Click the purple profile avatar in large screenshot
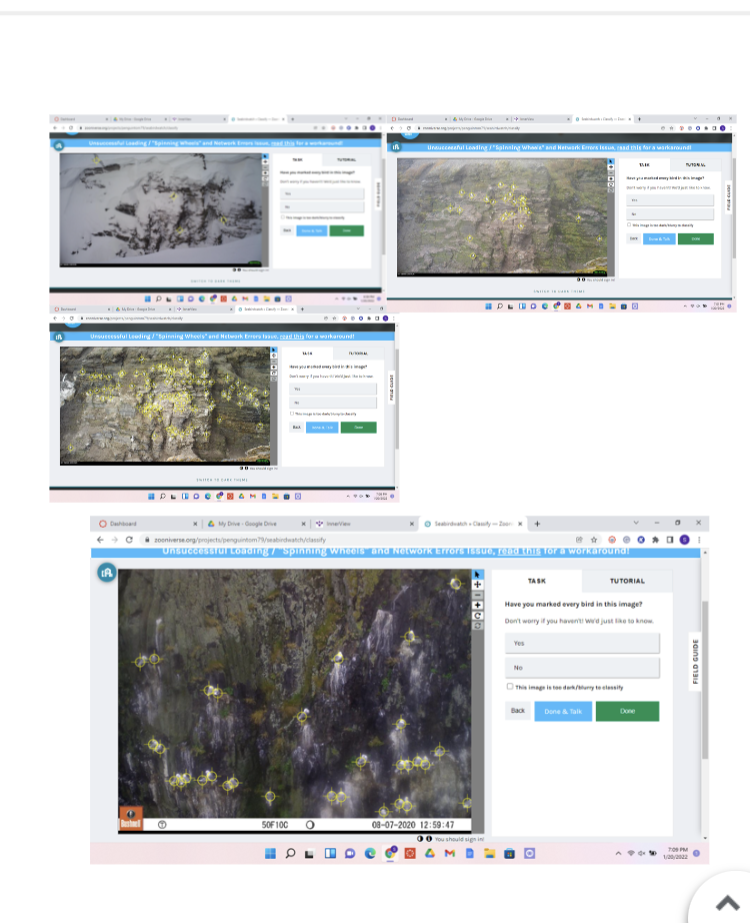 pos(684,540)
